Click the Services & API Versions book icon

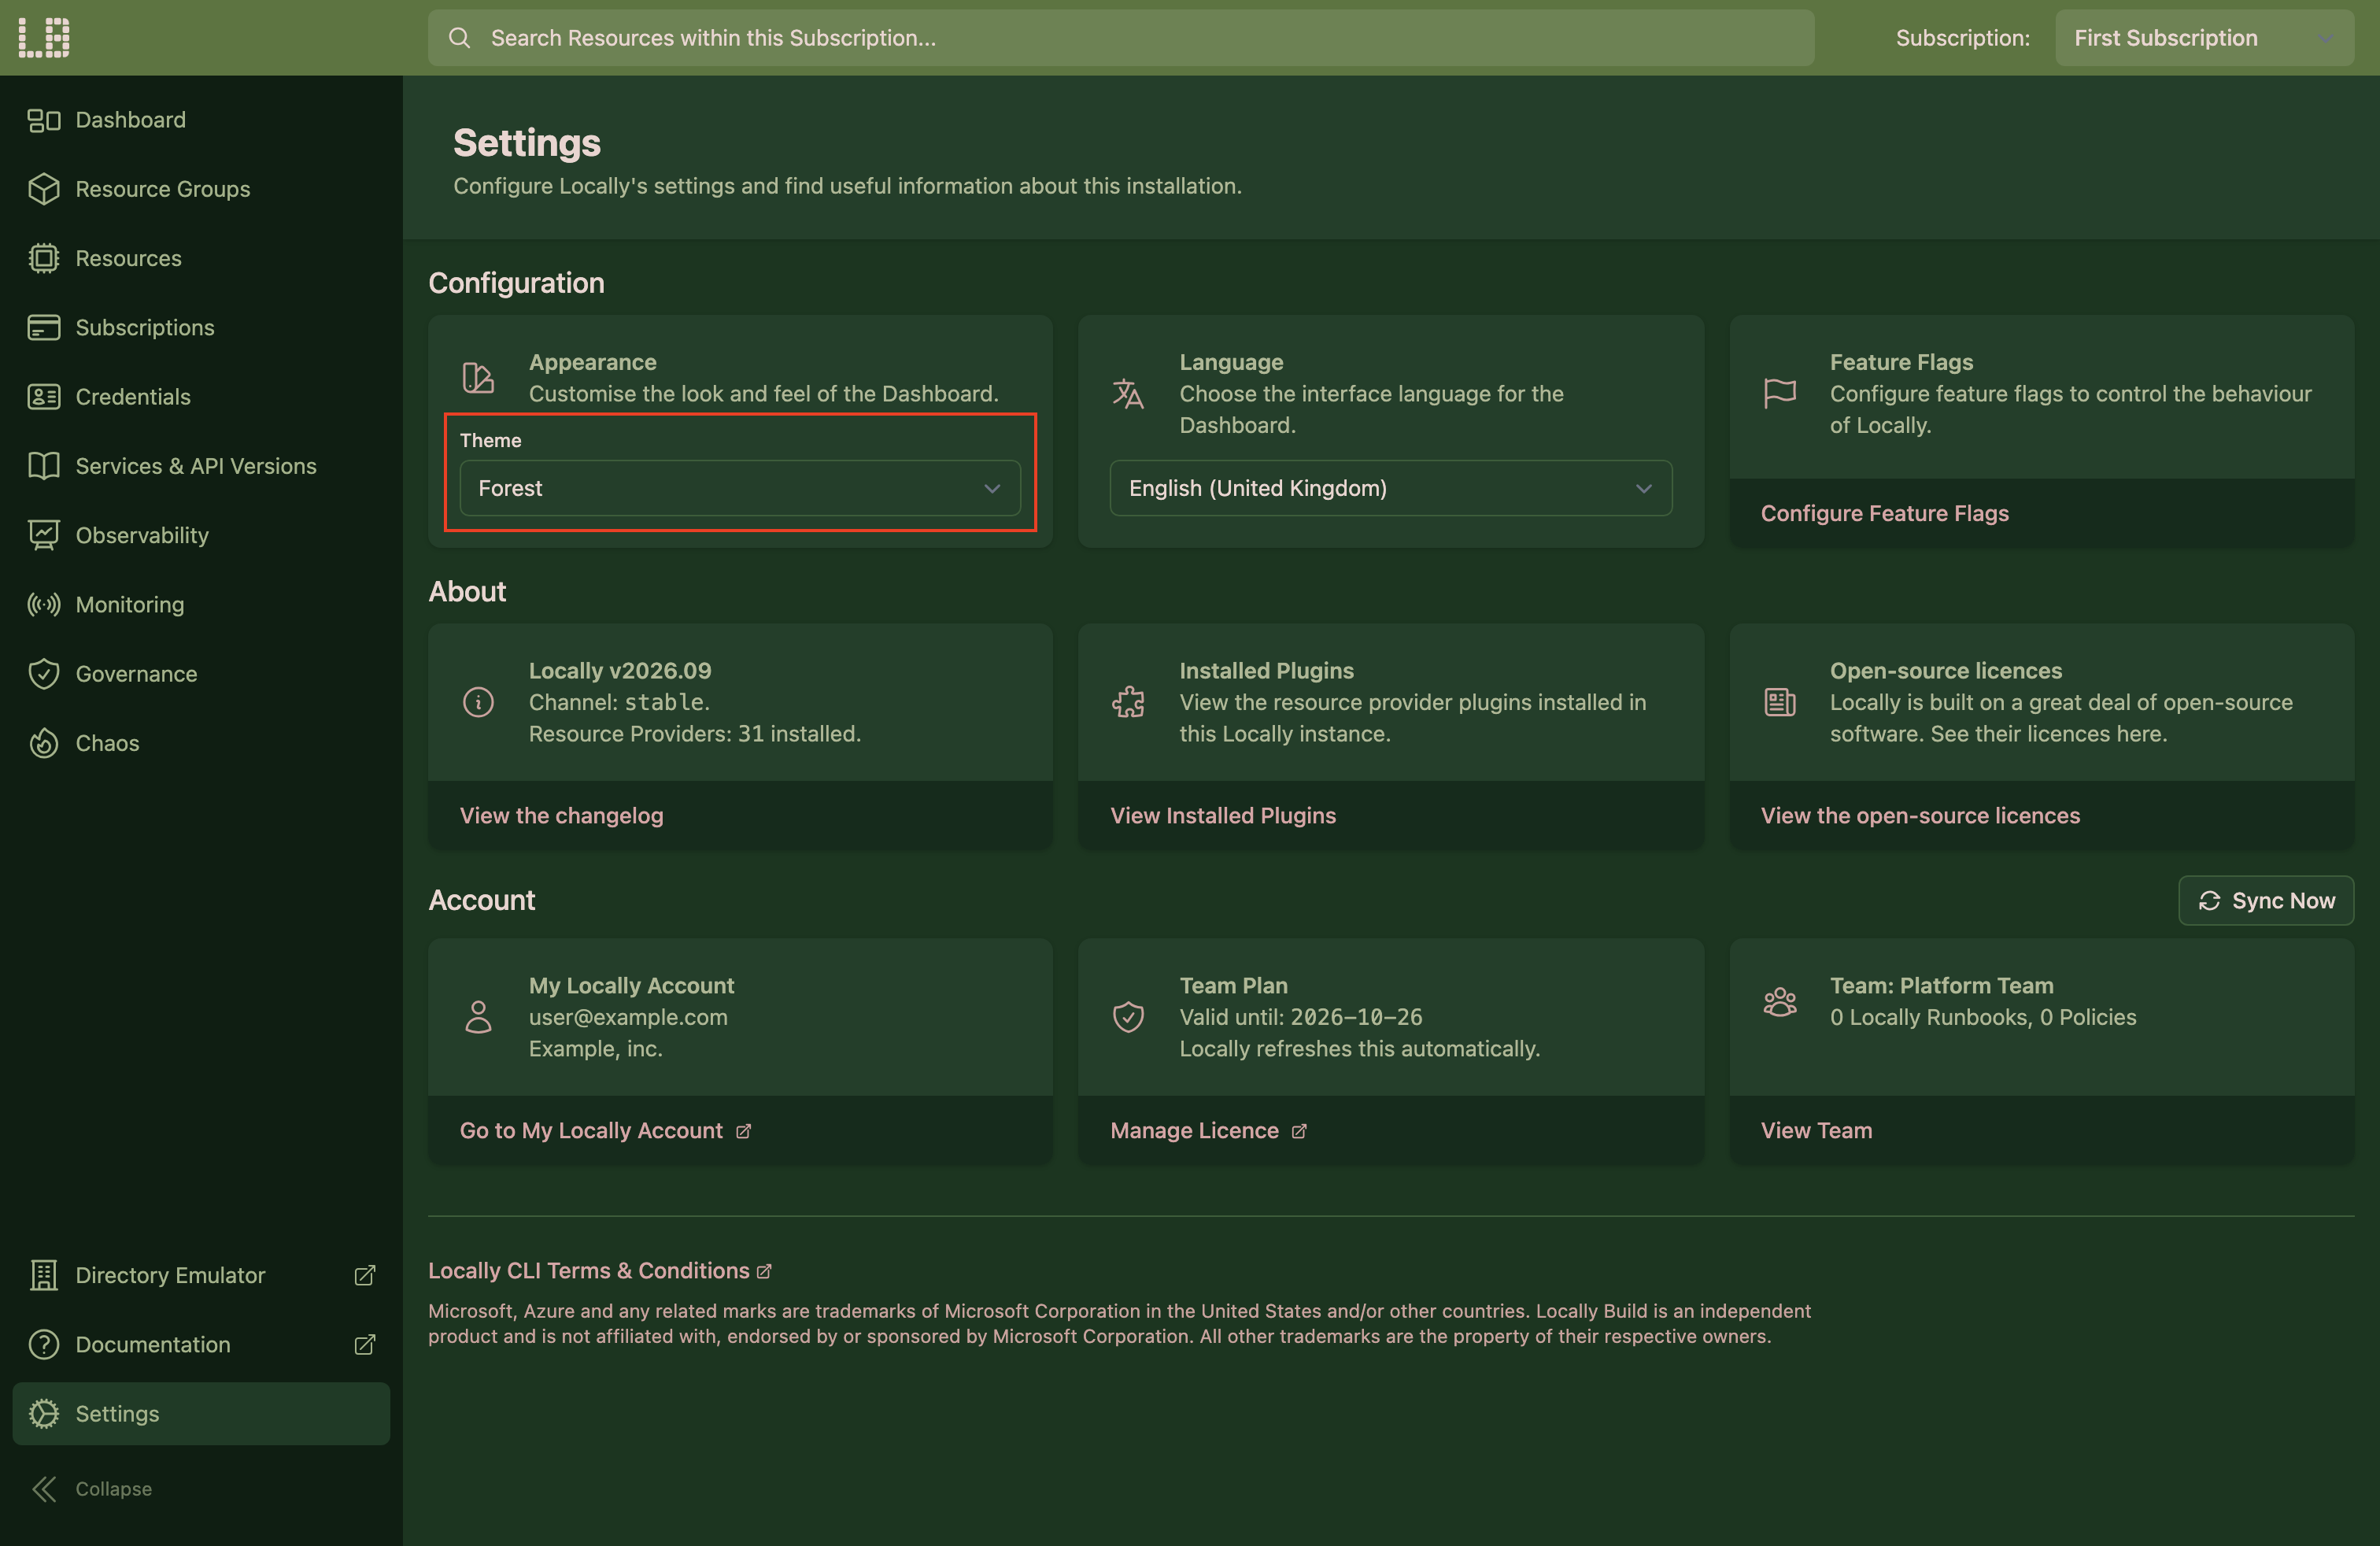coord(44,466)
